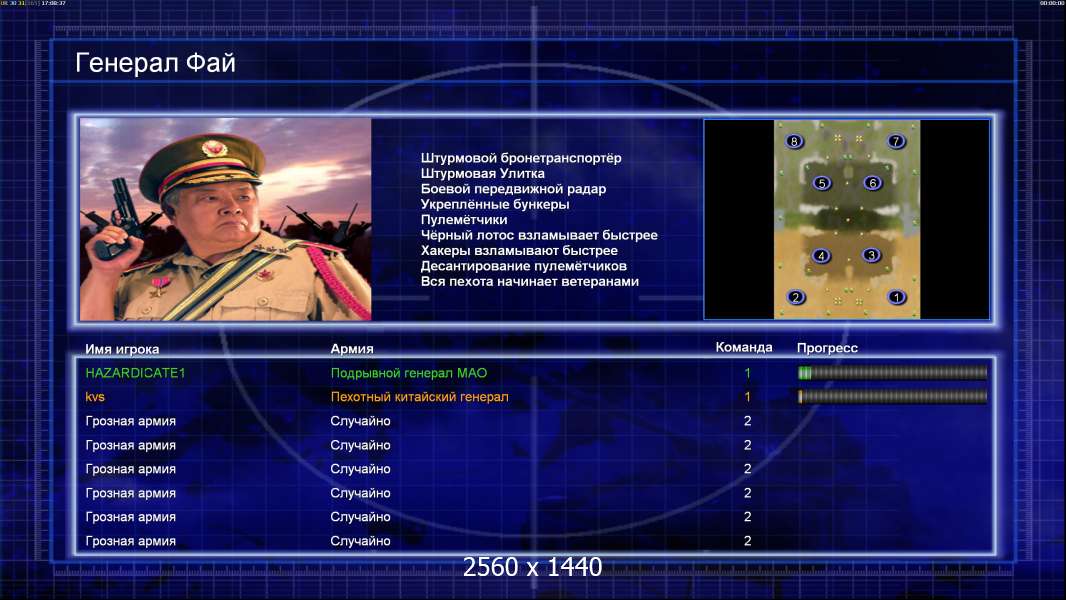This screenshot has width=1066, height=600.
Task: Click the 'Имя игрока' column header
Action: tap(122, 349)
